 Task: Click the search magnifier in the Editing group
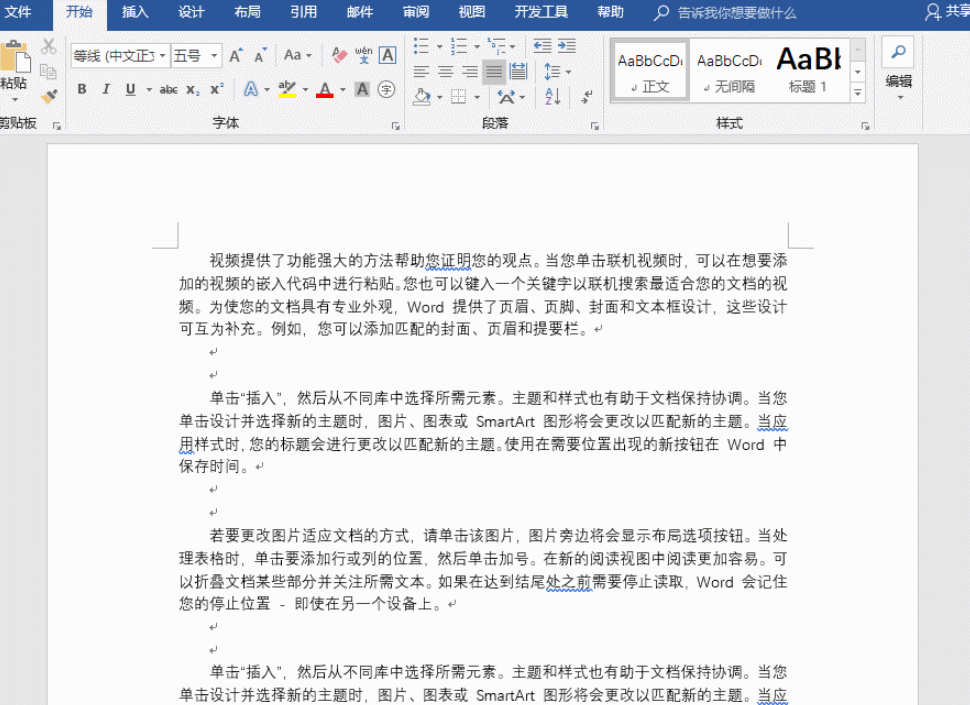coord(898,52)
